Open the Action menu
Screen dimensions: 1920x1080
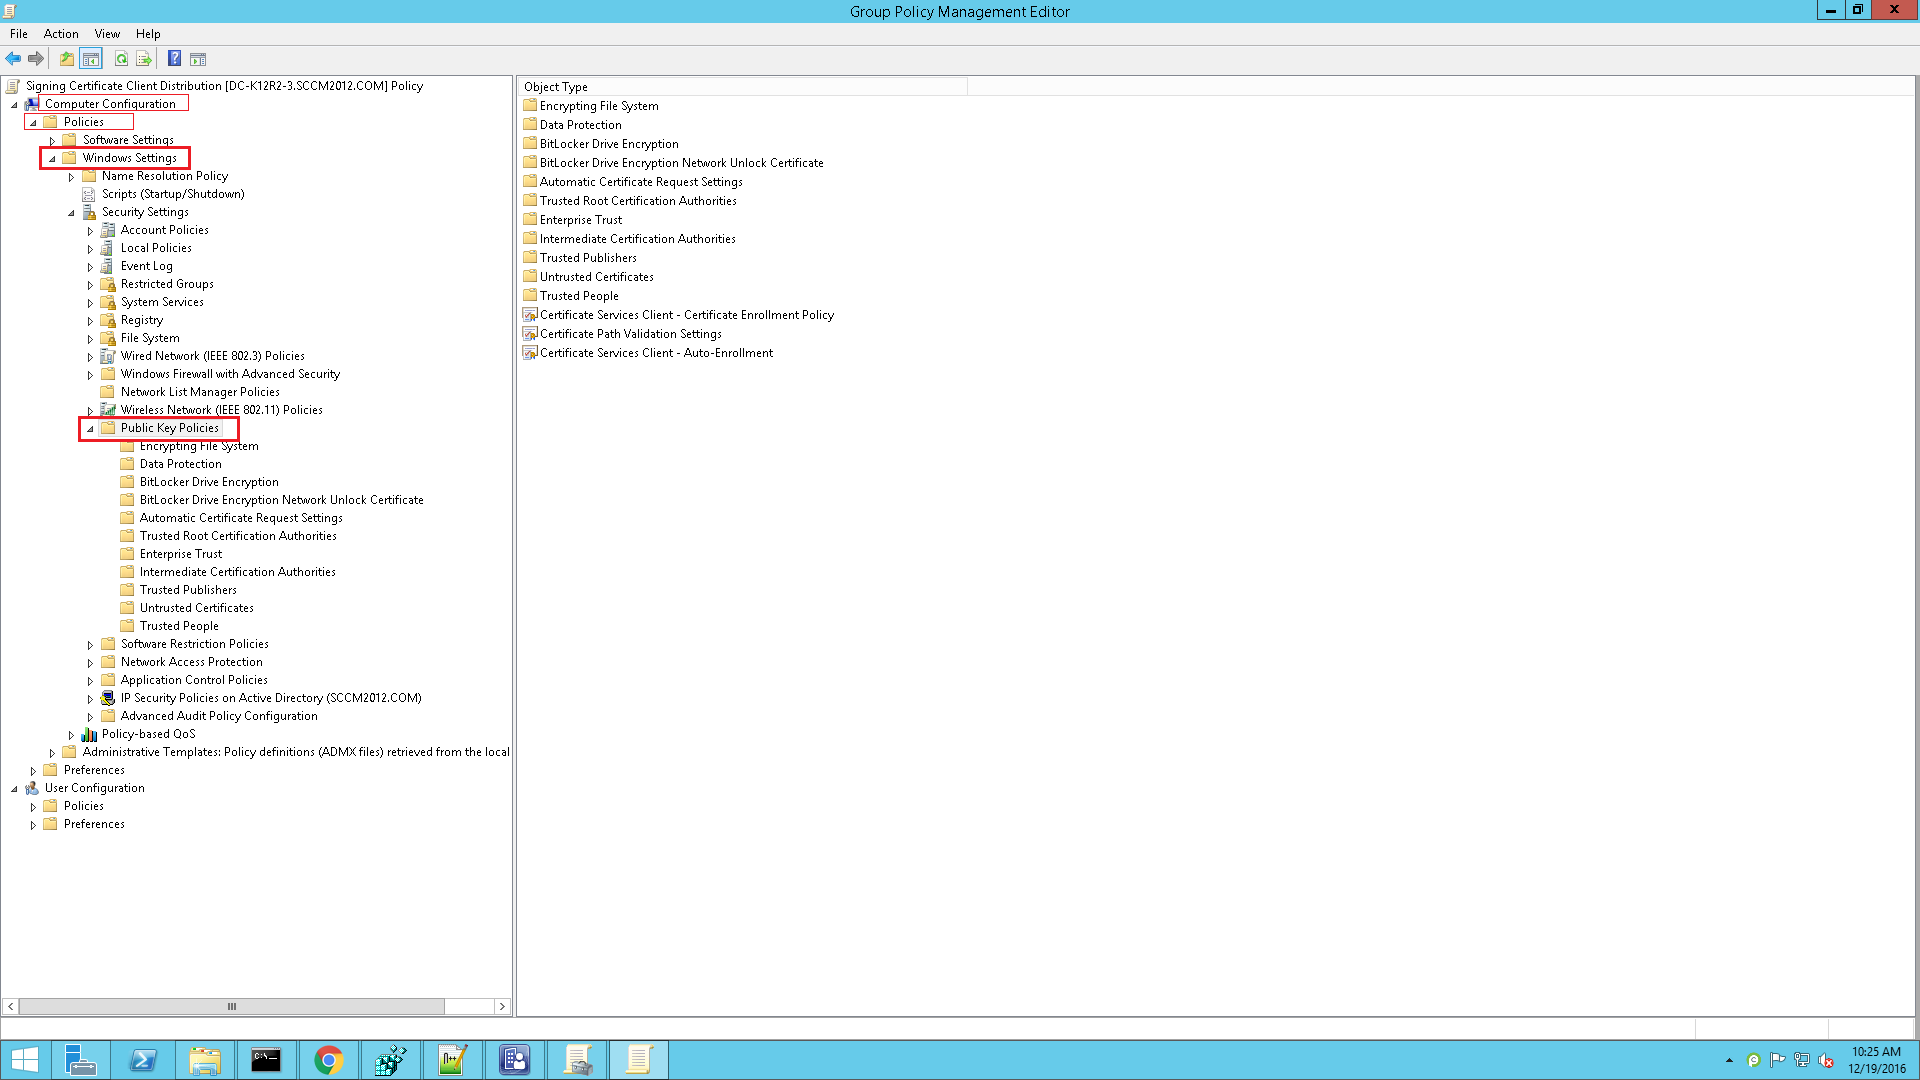(x=61, y=33)
